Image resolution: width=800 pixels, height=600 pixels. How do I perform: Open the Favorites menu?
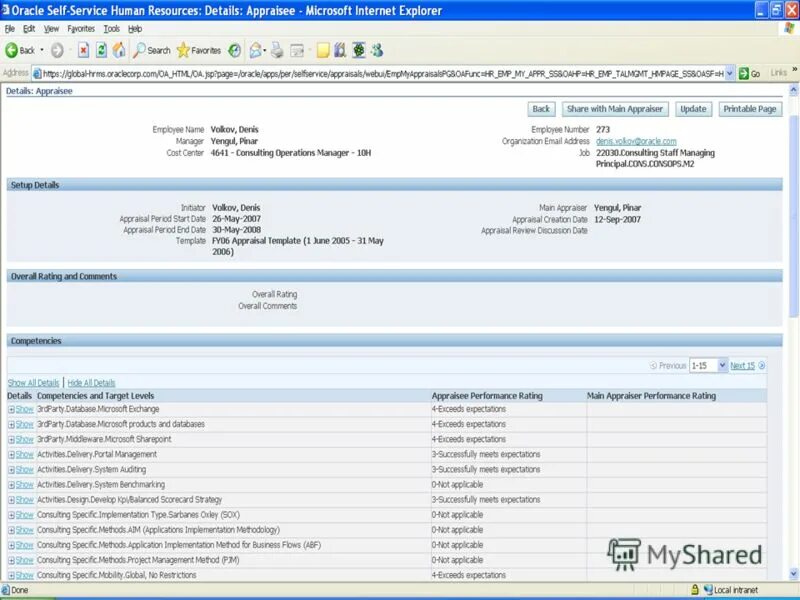[81, 29]
